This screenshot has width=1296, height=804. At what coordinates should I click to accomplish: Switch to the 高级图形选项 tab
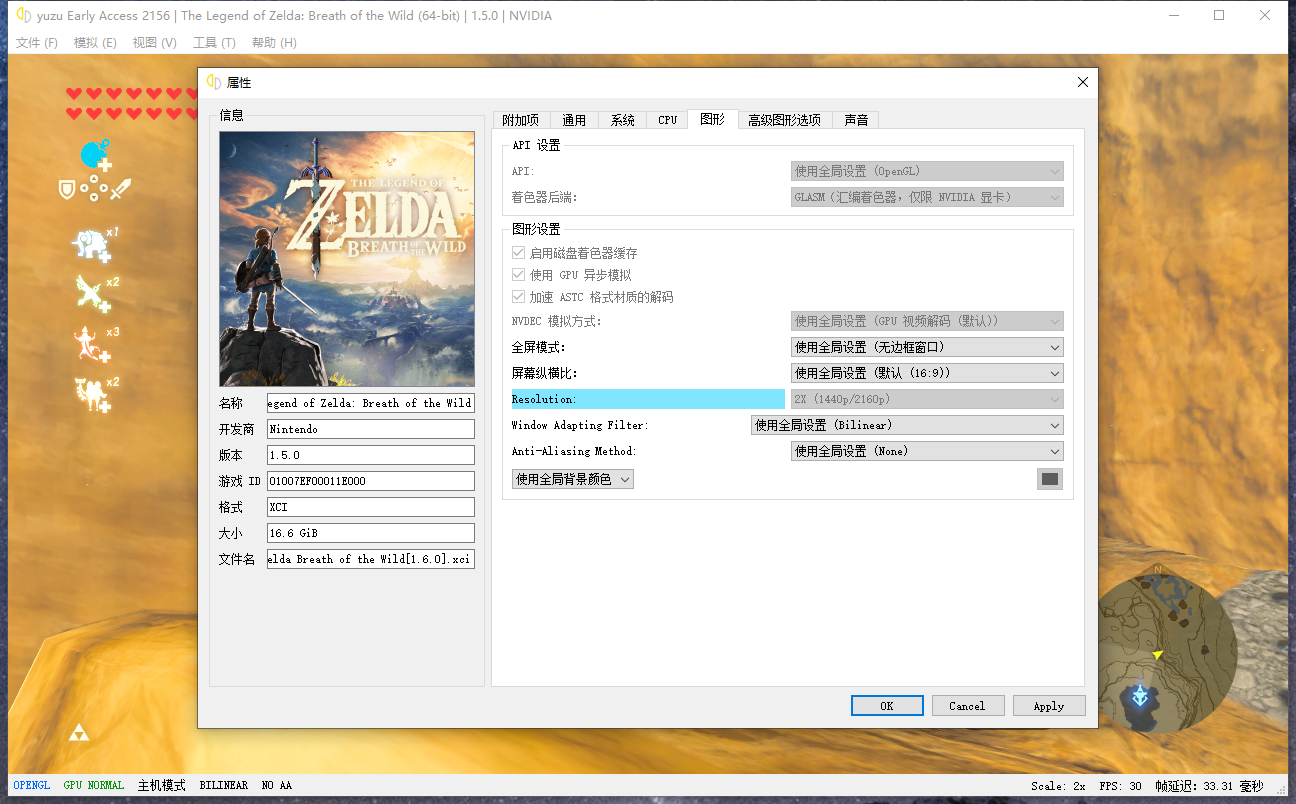pyautogui.click(x=785, y=120)
